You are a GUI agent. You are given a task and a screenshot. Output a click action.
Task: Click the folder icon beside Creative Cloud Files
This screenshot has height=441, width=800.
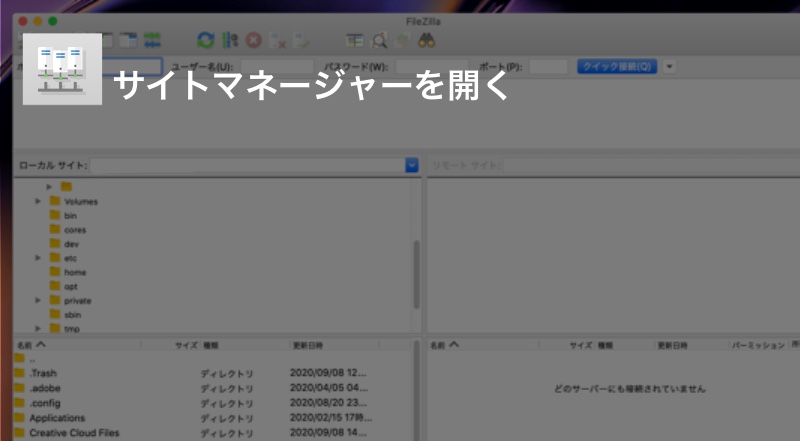click(x=19, y=432)
